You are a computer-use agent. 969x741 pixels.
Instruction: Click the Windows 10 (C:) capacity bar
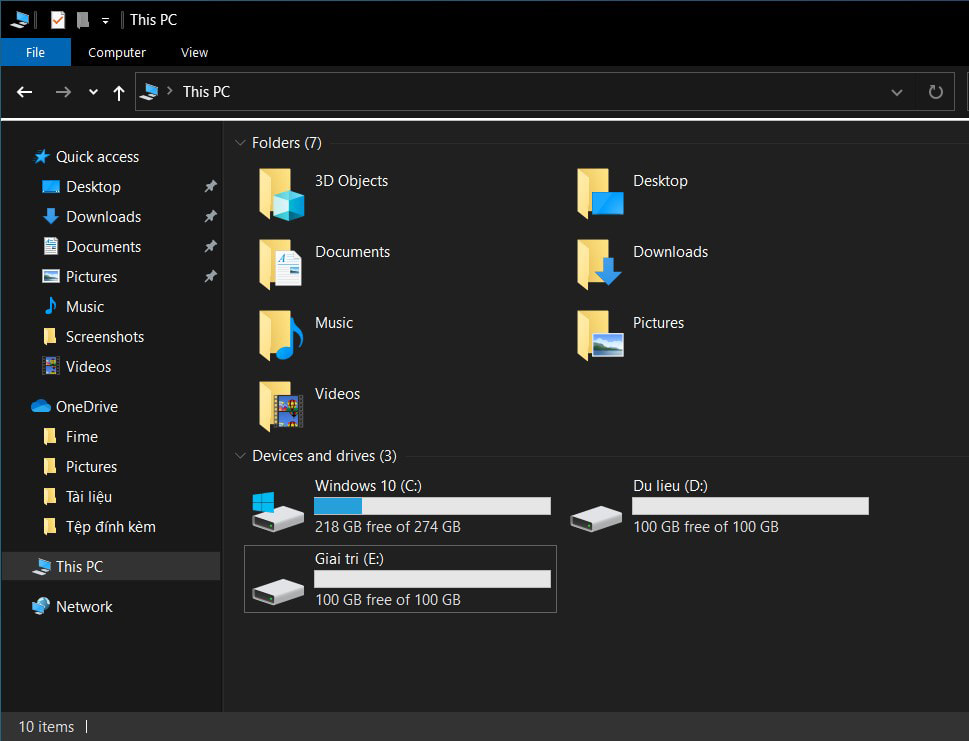point(432,505)
